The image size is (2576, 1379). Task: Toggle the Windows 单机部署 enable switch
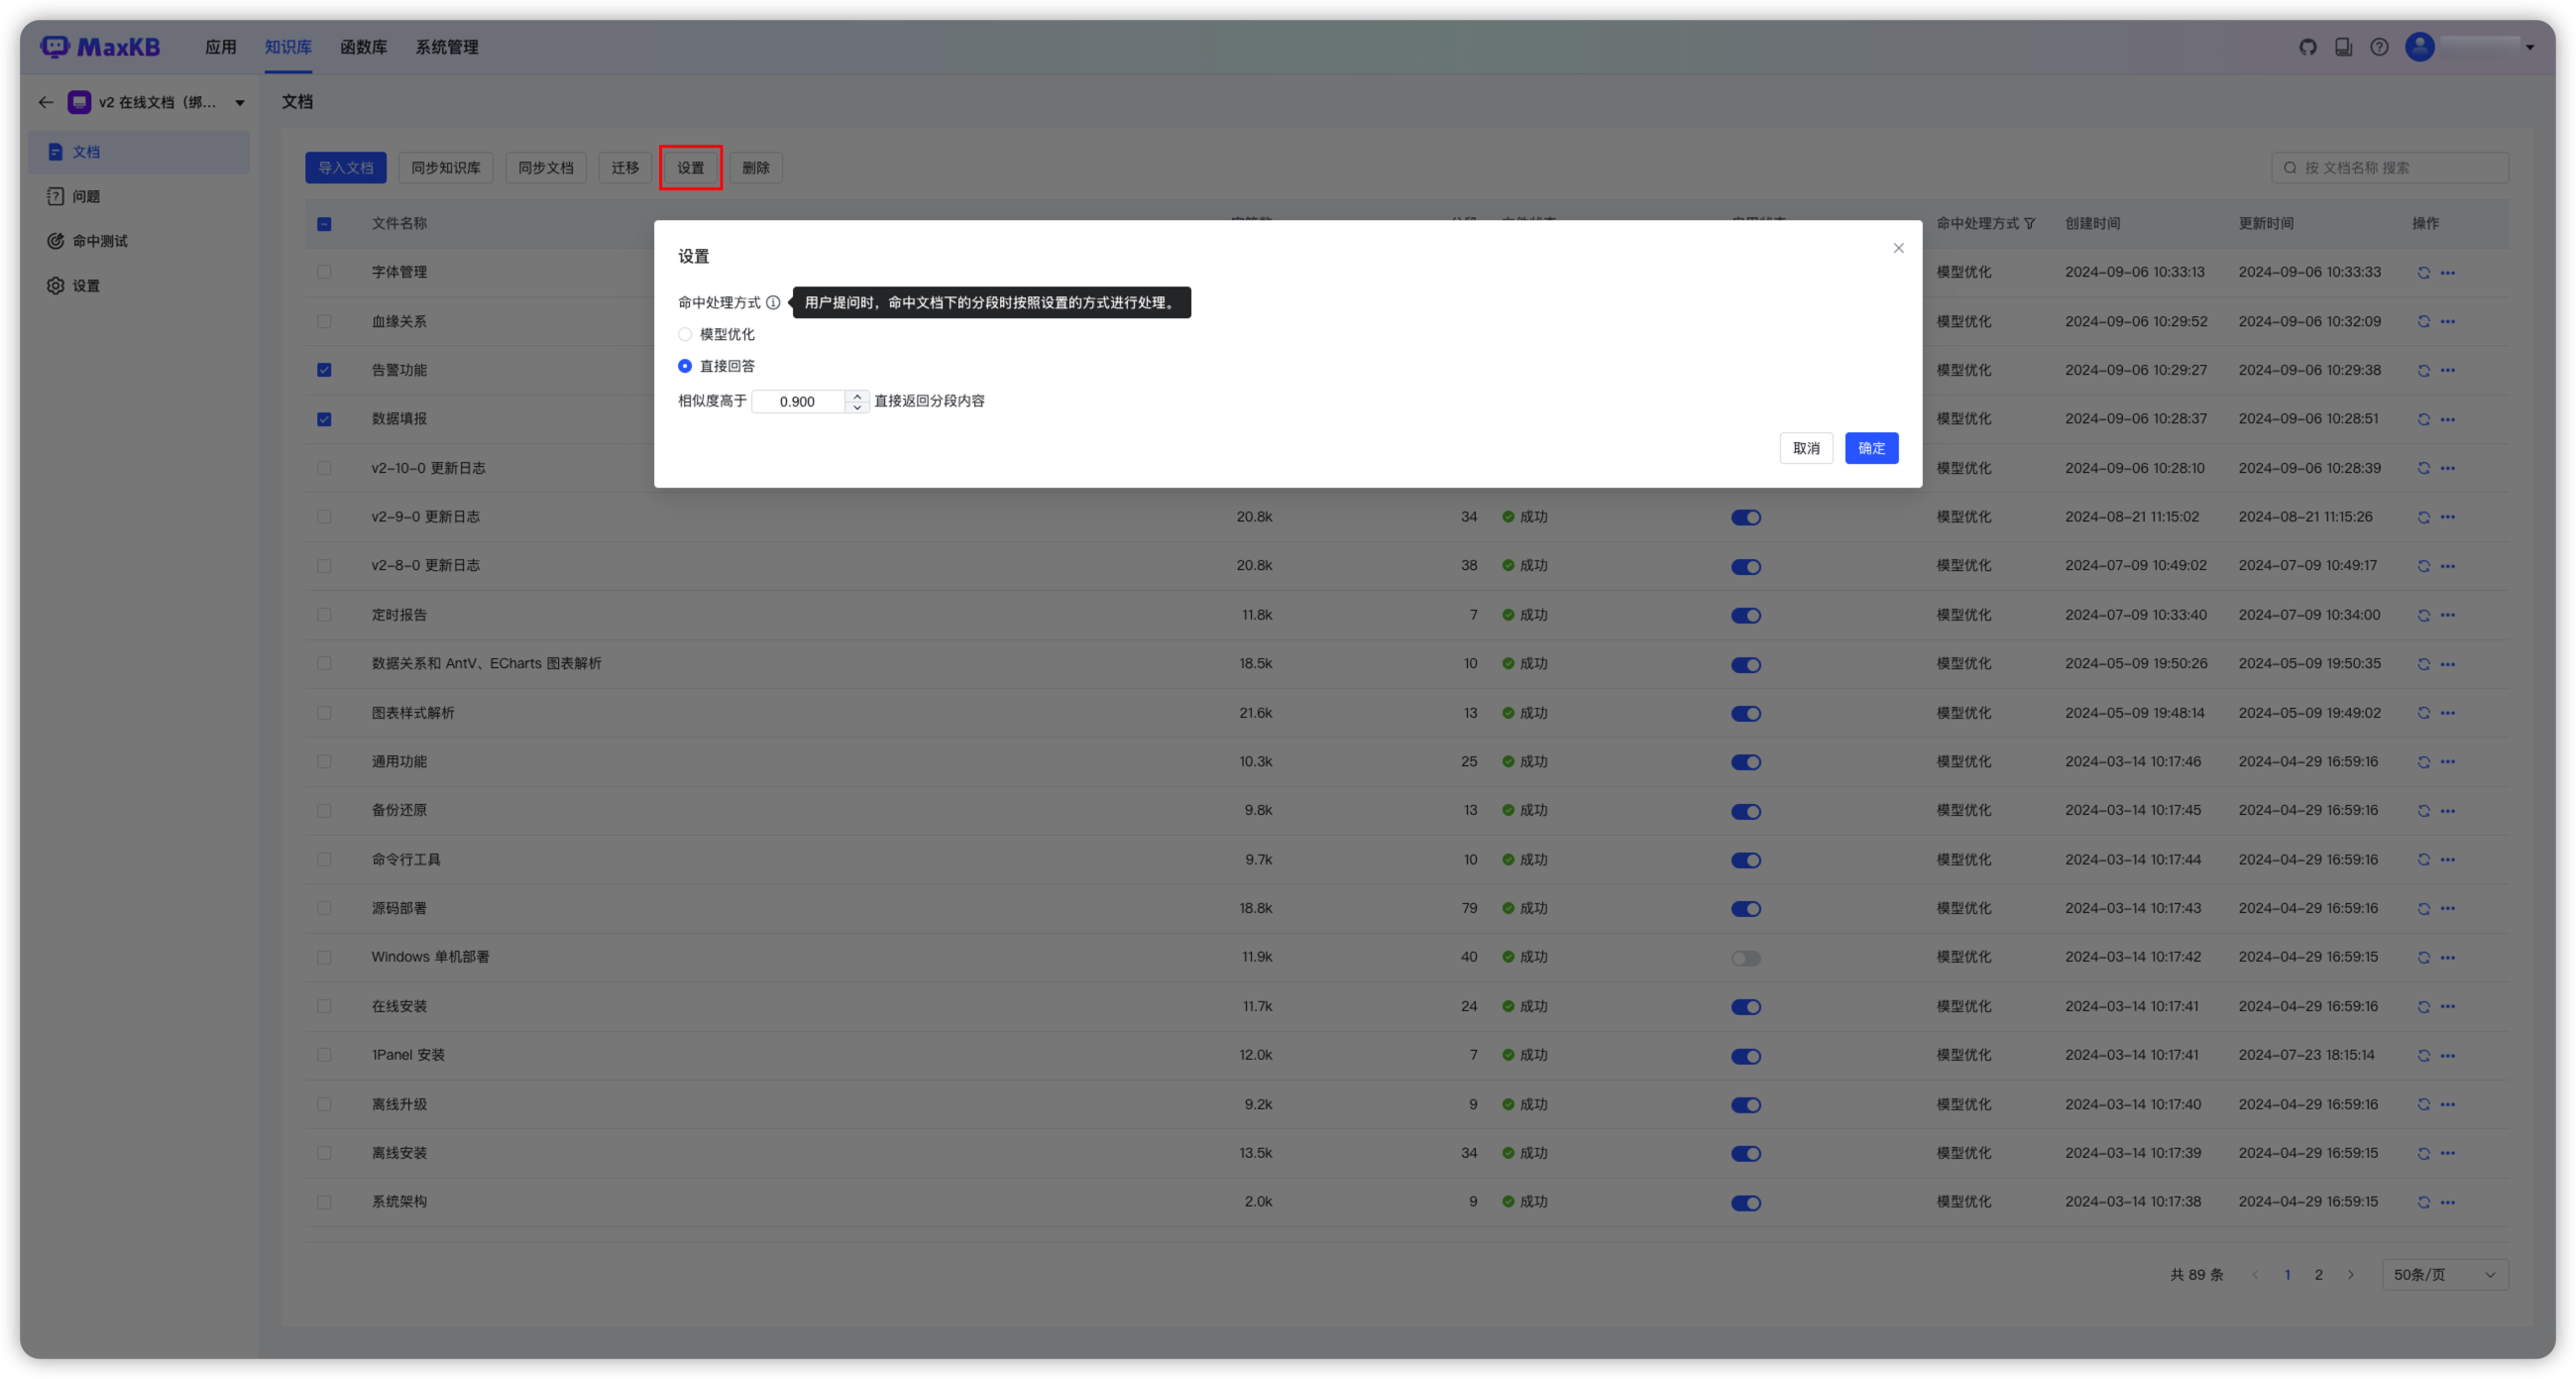coord(1745,958)
